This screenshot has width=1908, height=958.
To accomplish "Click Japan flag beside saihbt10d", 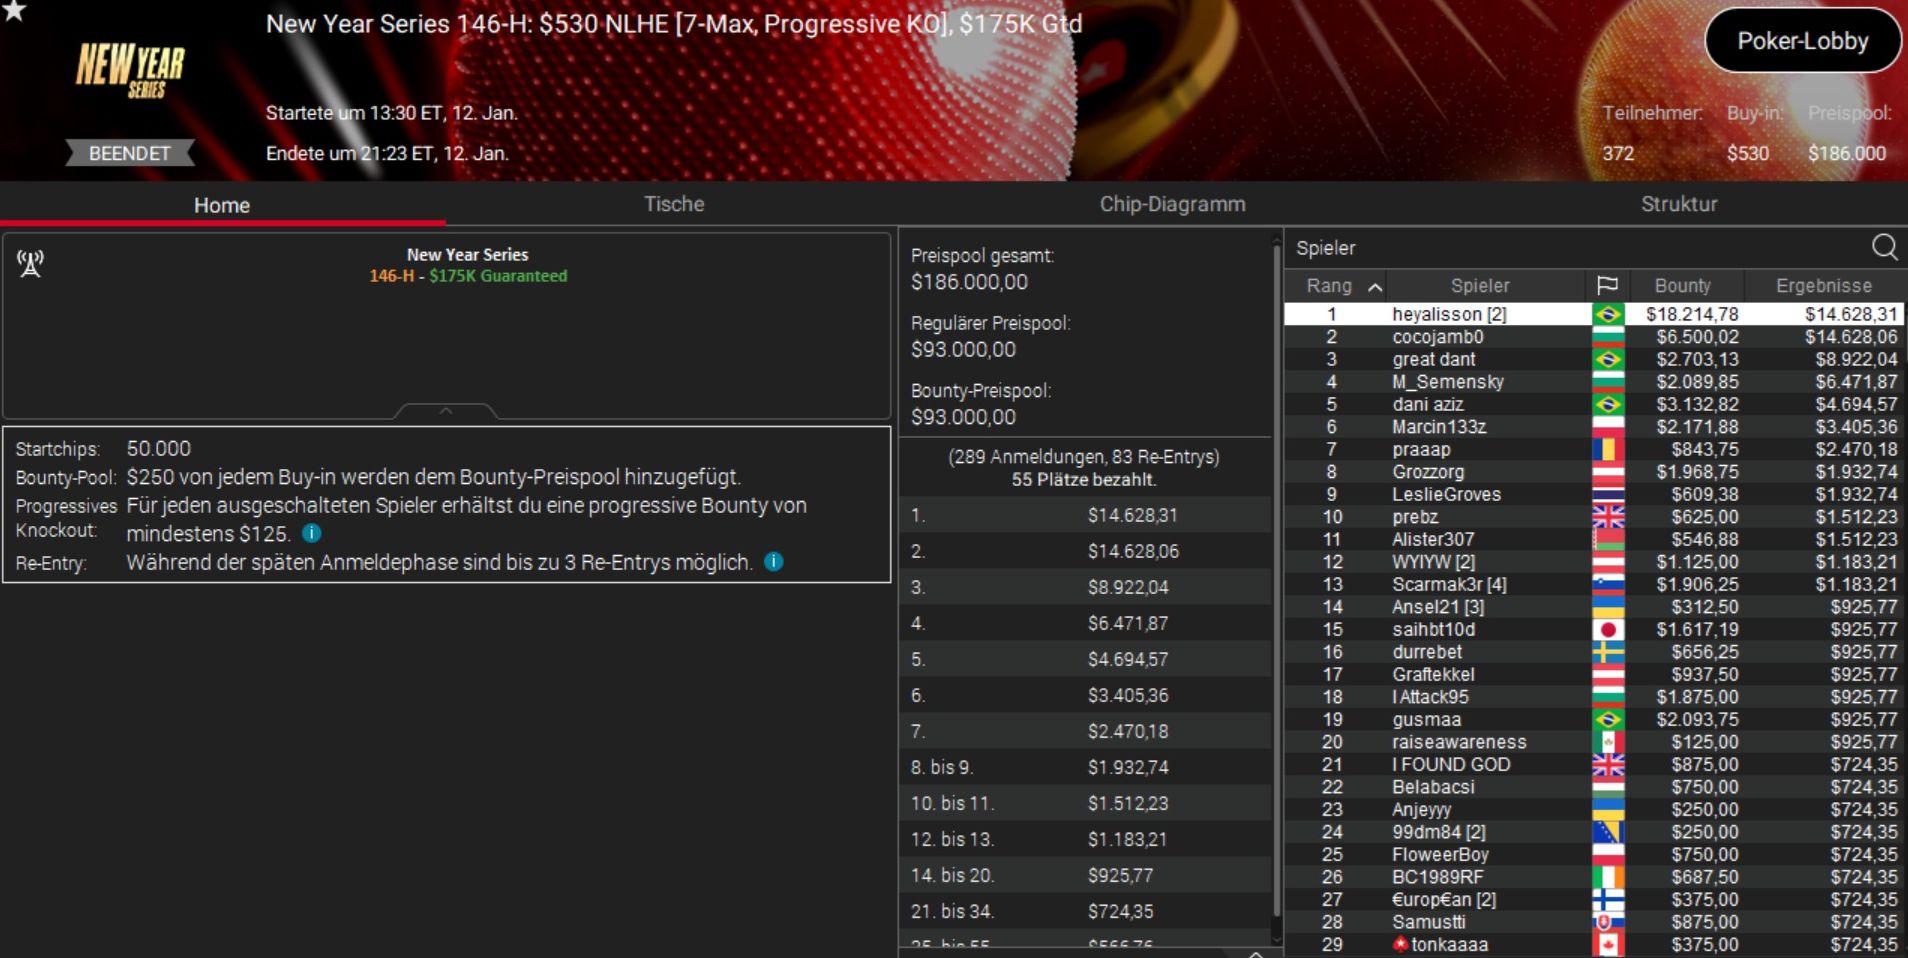I will click(x=1608, y=629).
